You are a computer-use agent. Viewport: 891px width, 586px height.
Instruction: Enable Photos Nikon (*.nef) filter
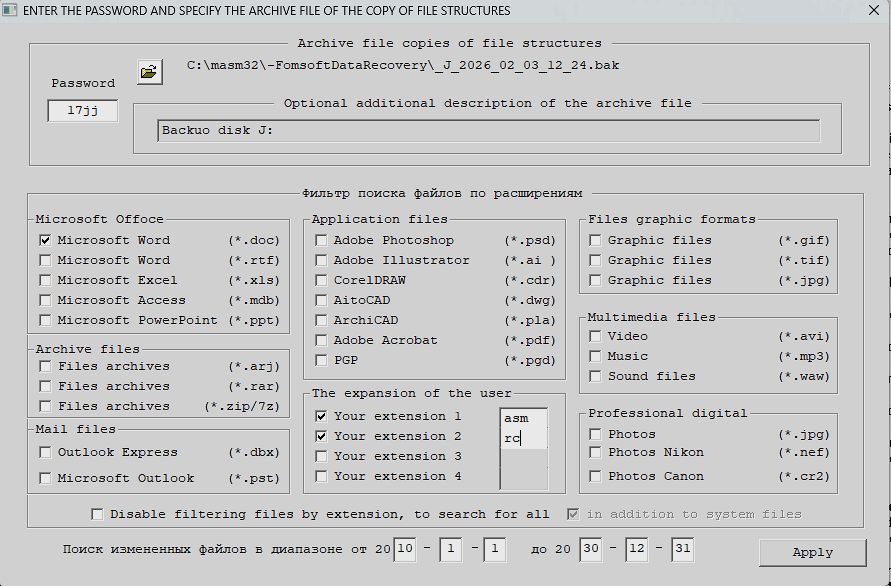(595, 451)
